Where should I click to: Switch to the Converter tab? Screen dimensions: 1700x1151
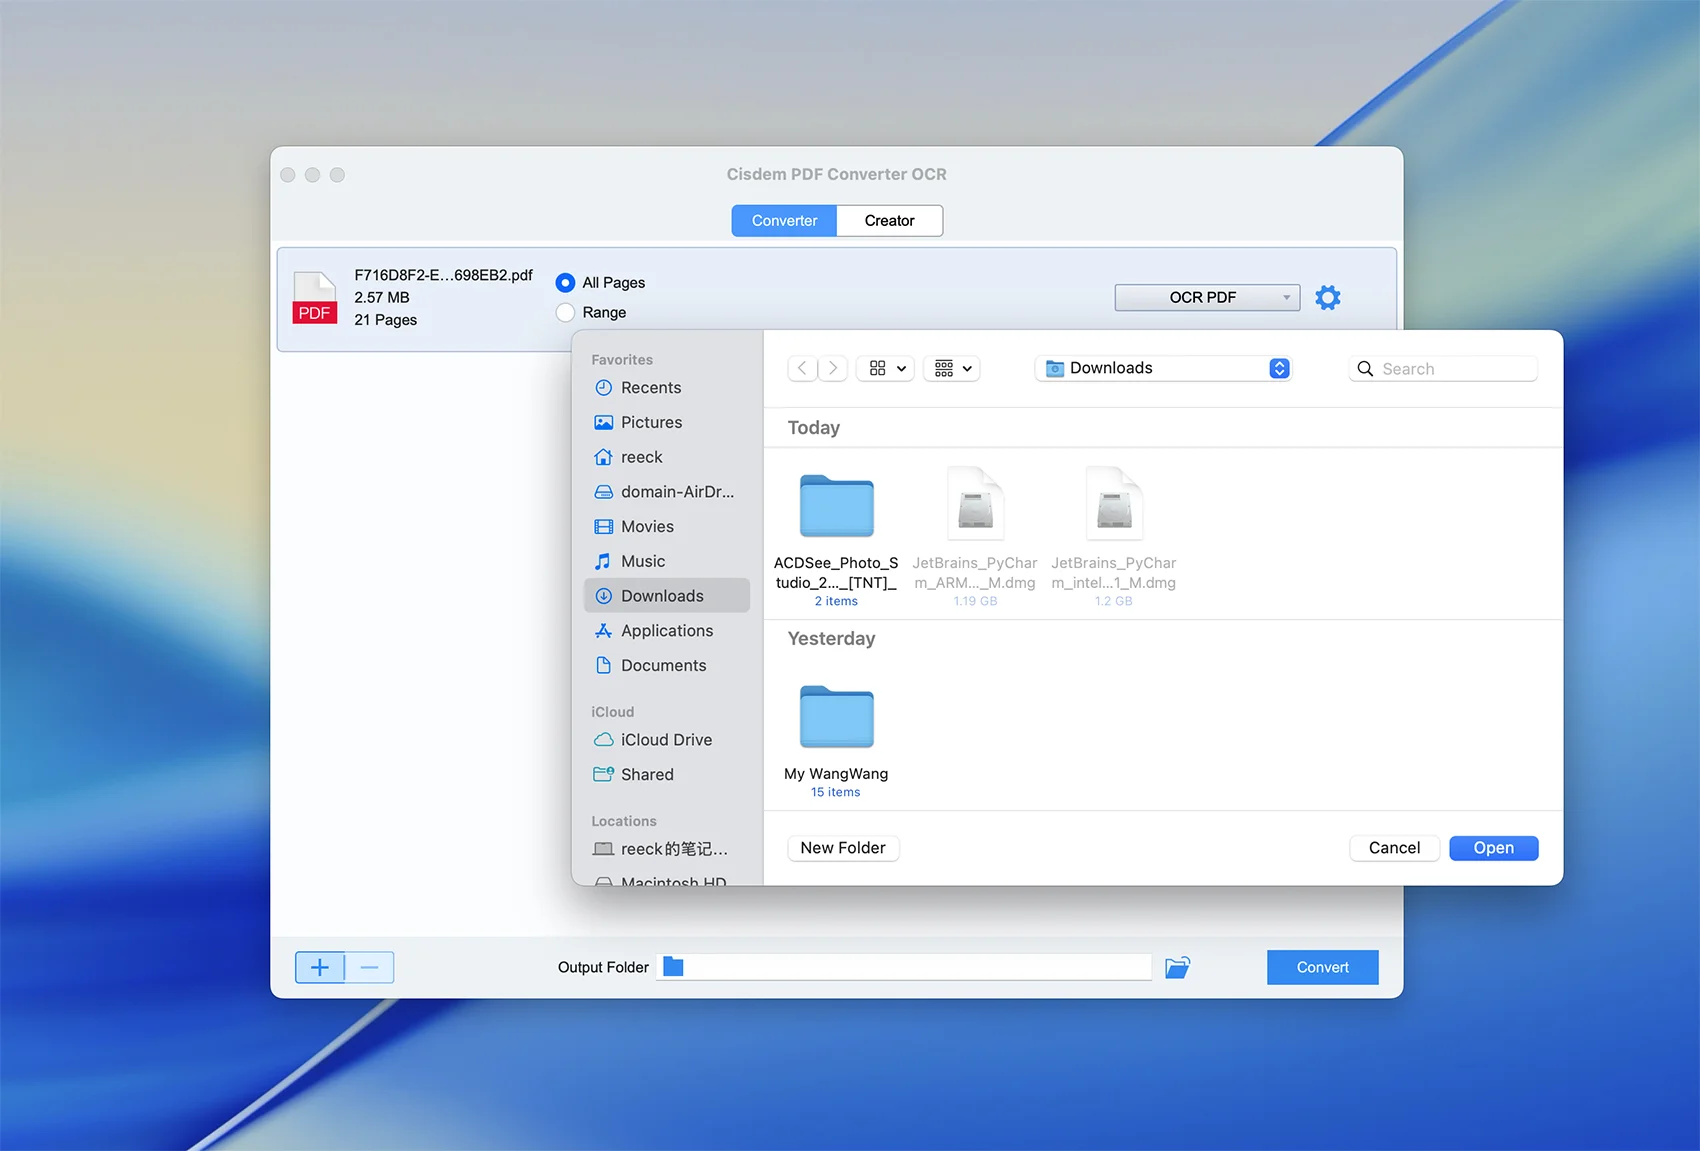coord(784,221)
